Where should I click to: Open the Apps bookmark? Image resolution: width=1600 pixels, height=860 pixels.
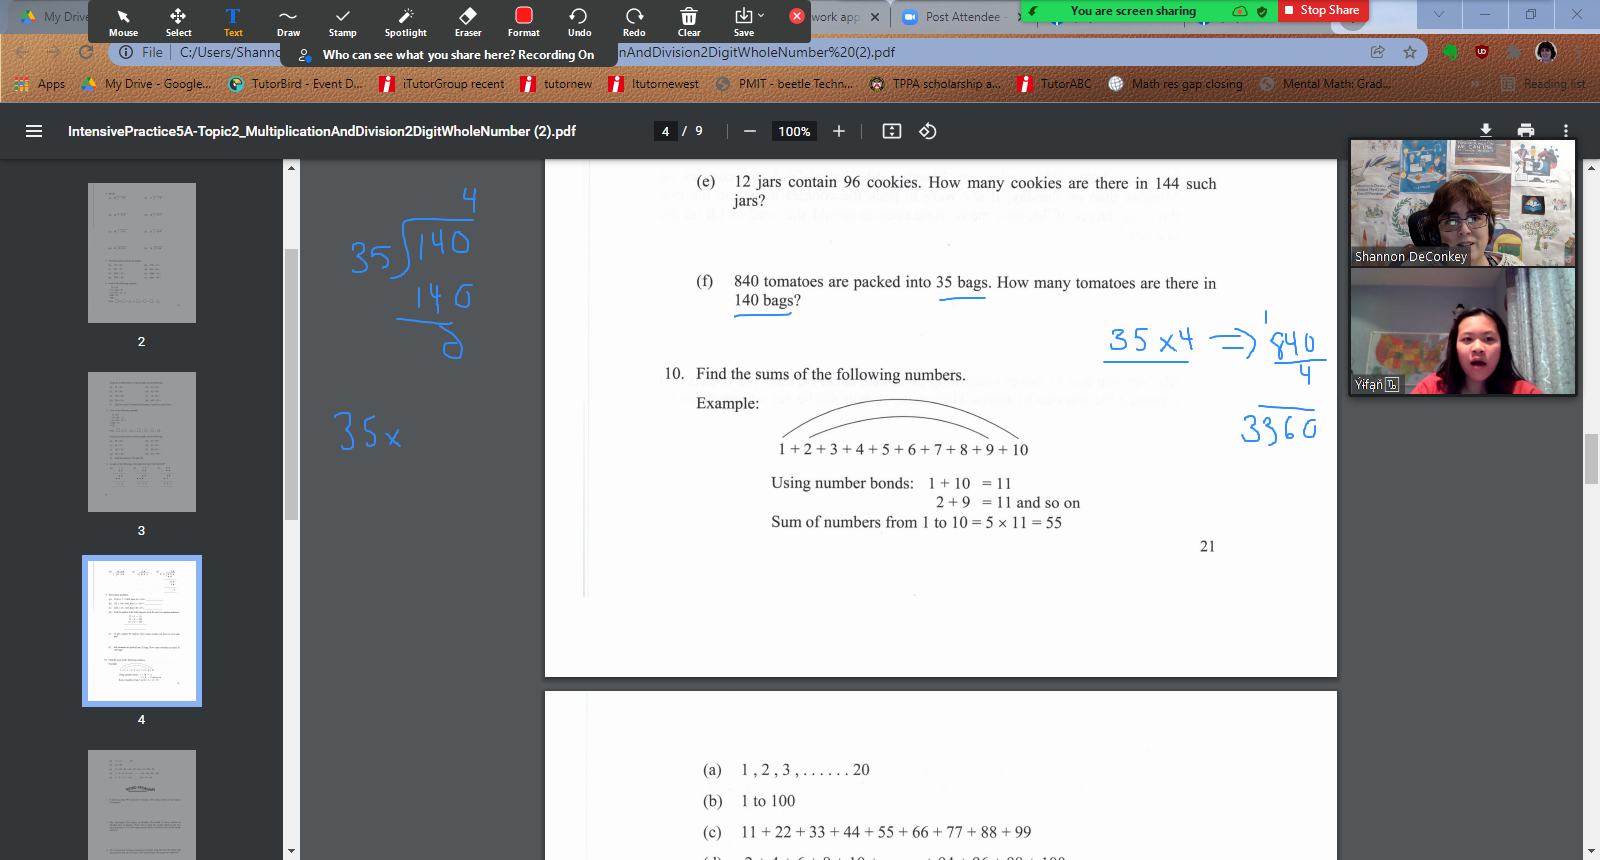point(40,84)
